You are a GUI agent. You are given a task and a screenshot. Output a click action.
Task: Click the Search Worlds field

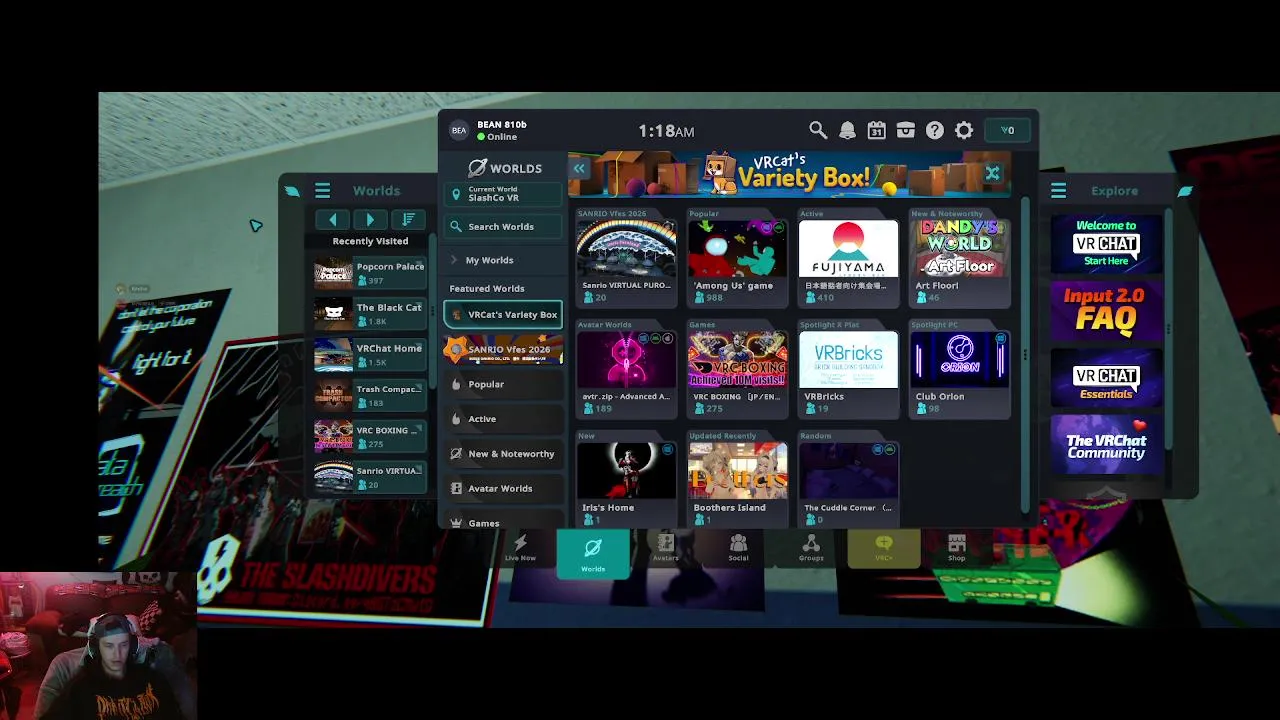[x=503, y=227]
